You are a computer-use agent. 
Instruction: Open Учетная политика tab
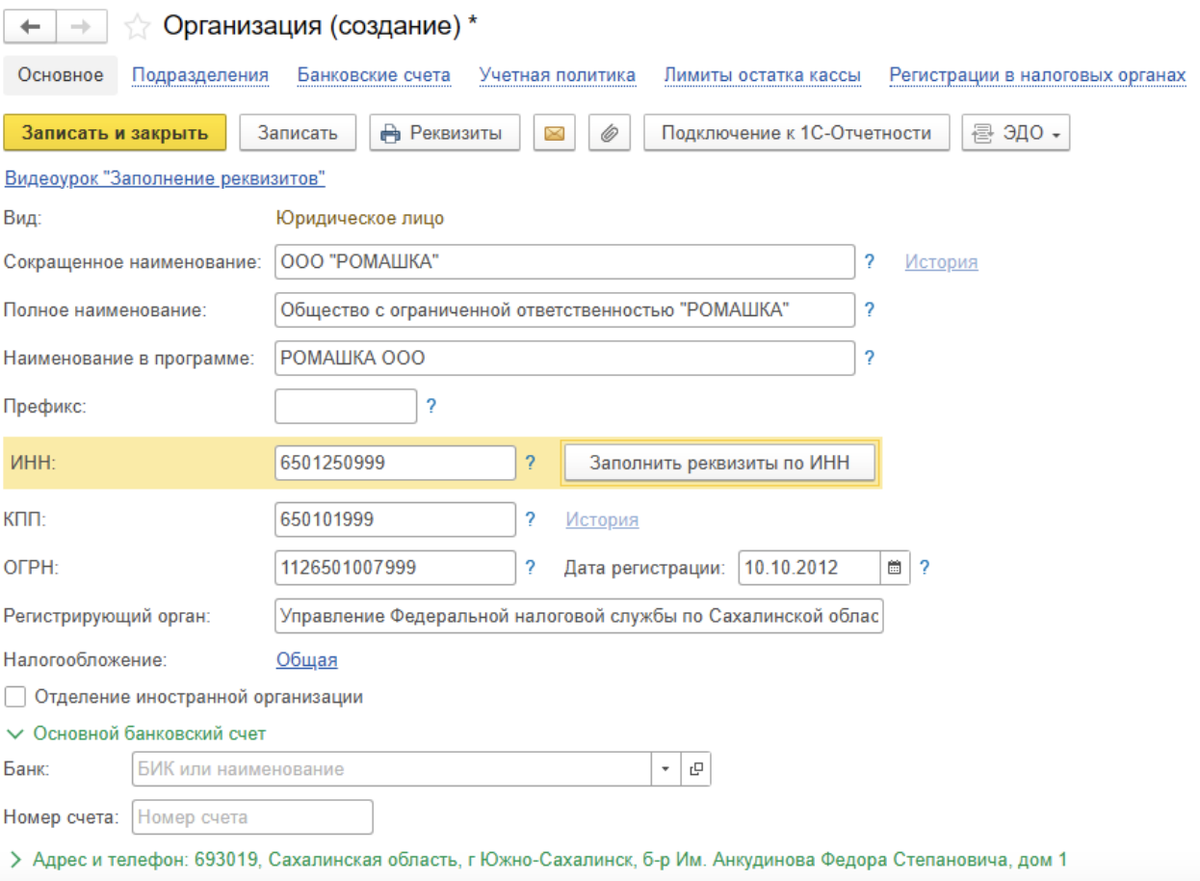[x=557, y=75]
